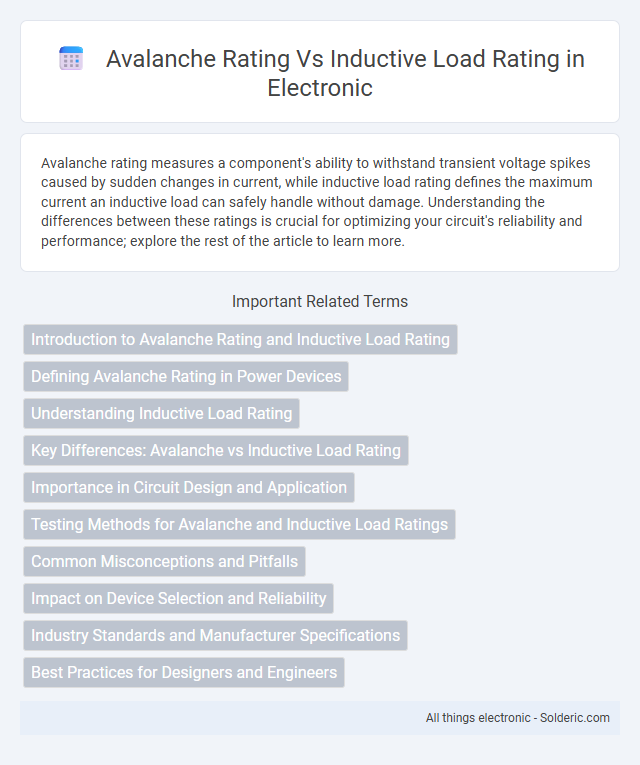Click the Important Related Terms heading
This screenshot has height=765, width=640.
[x=320, y=302]
